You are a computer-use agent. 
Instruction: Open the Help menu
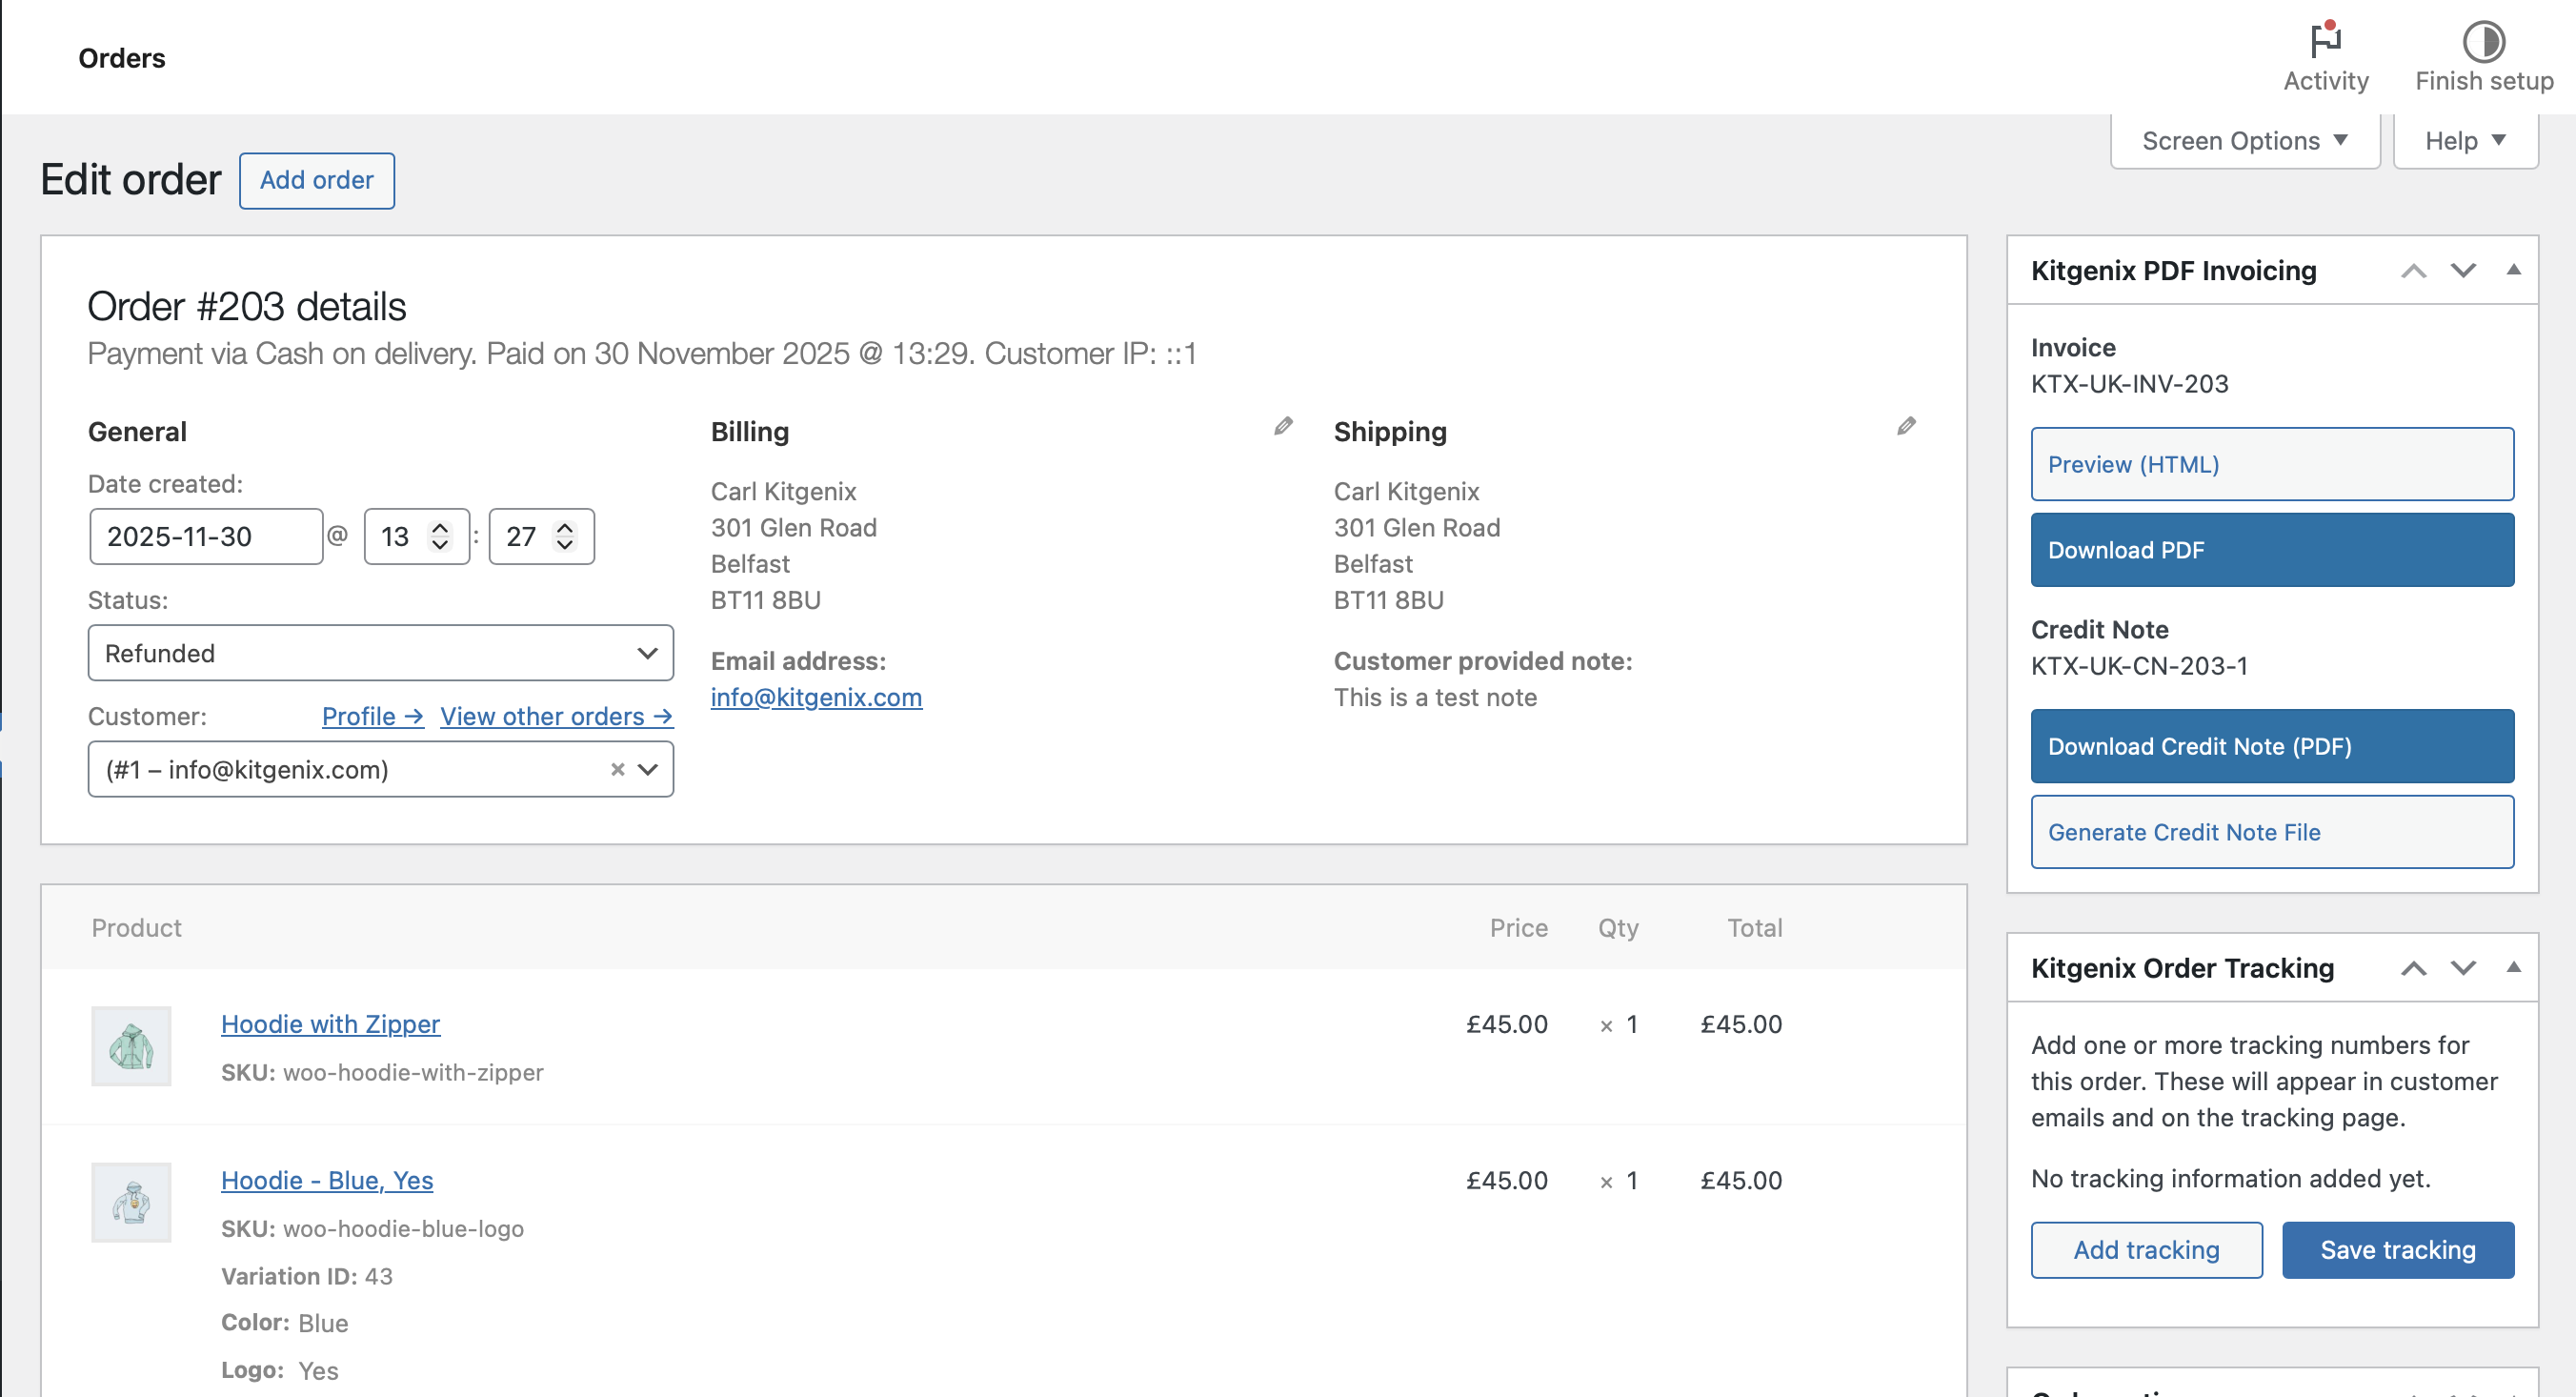coord(2464,140)
